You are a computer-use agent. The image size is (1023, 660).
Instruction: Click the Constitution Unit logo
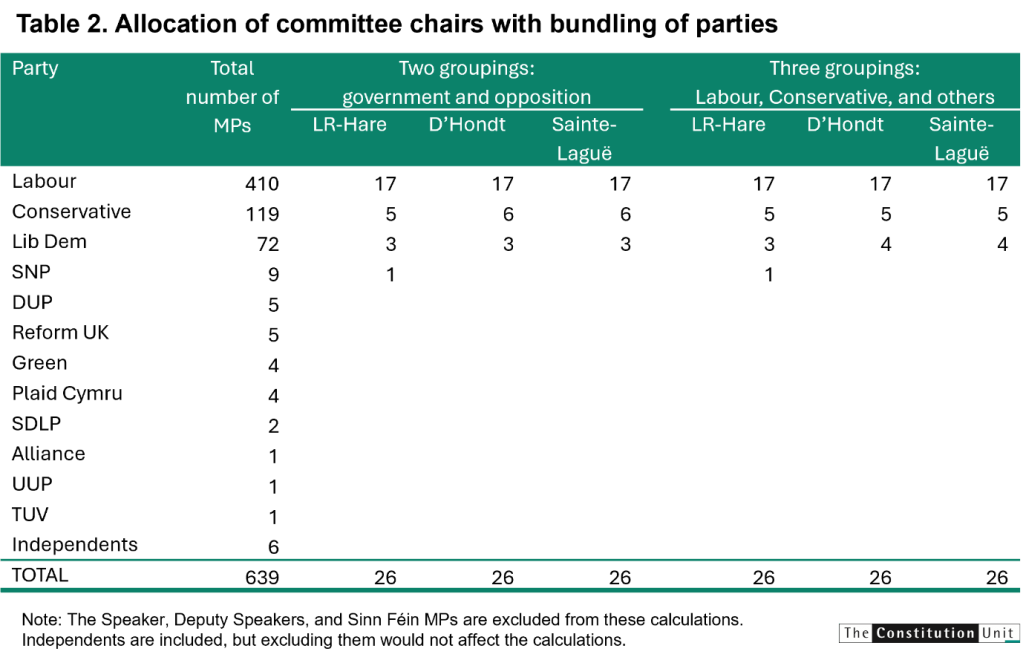click(x=929, y=631)
